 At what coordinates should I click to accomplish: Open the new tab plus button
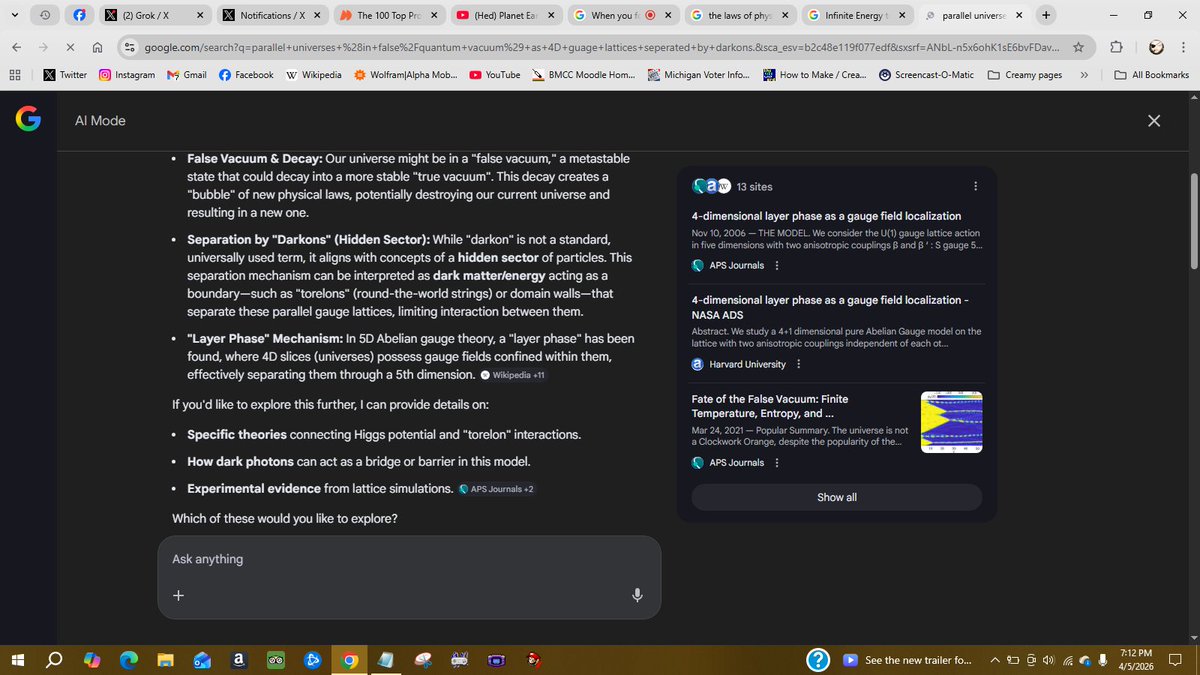(x=1046, y=15)
